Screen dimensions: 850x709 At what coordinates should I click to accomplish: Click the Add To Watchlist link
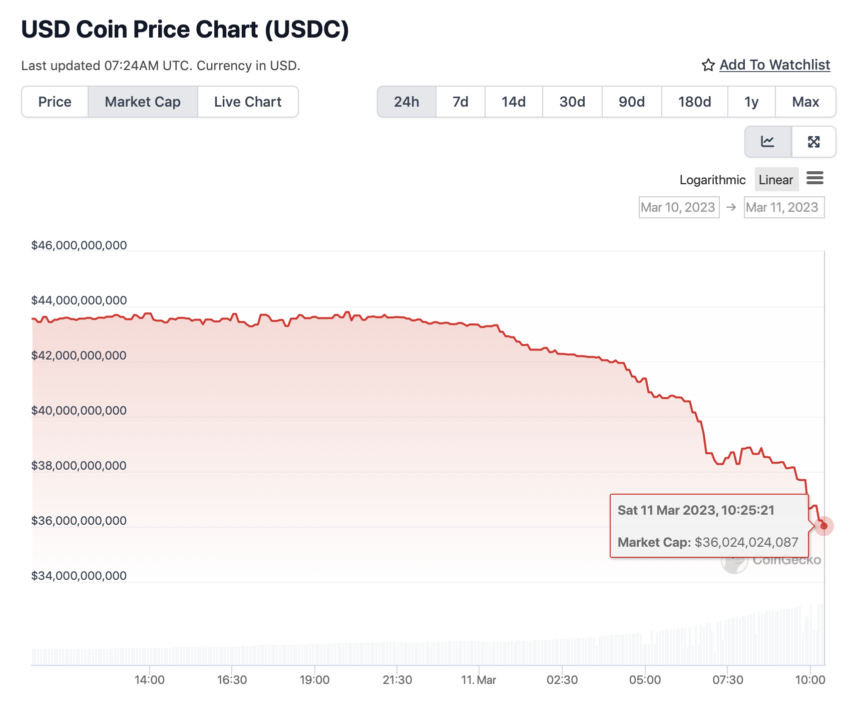point(775,65)
